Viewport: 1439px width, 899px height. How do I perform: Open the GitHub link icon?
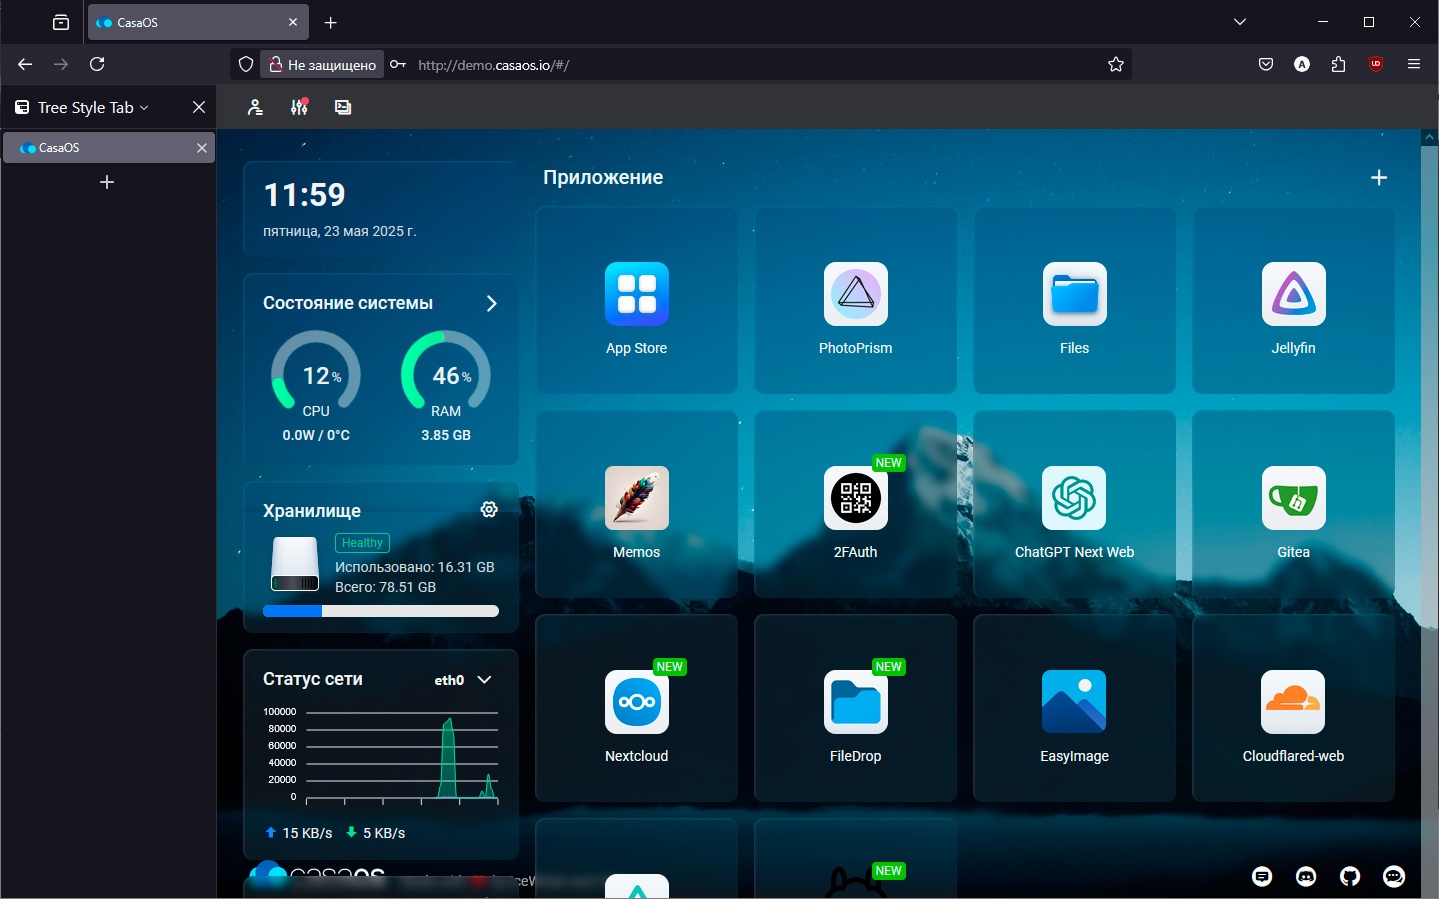pyautogui.click(x=1350, y=877)
